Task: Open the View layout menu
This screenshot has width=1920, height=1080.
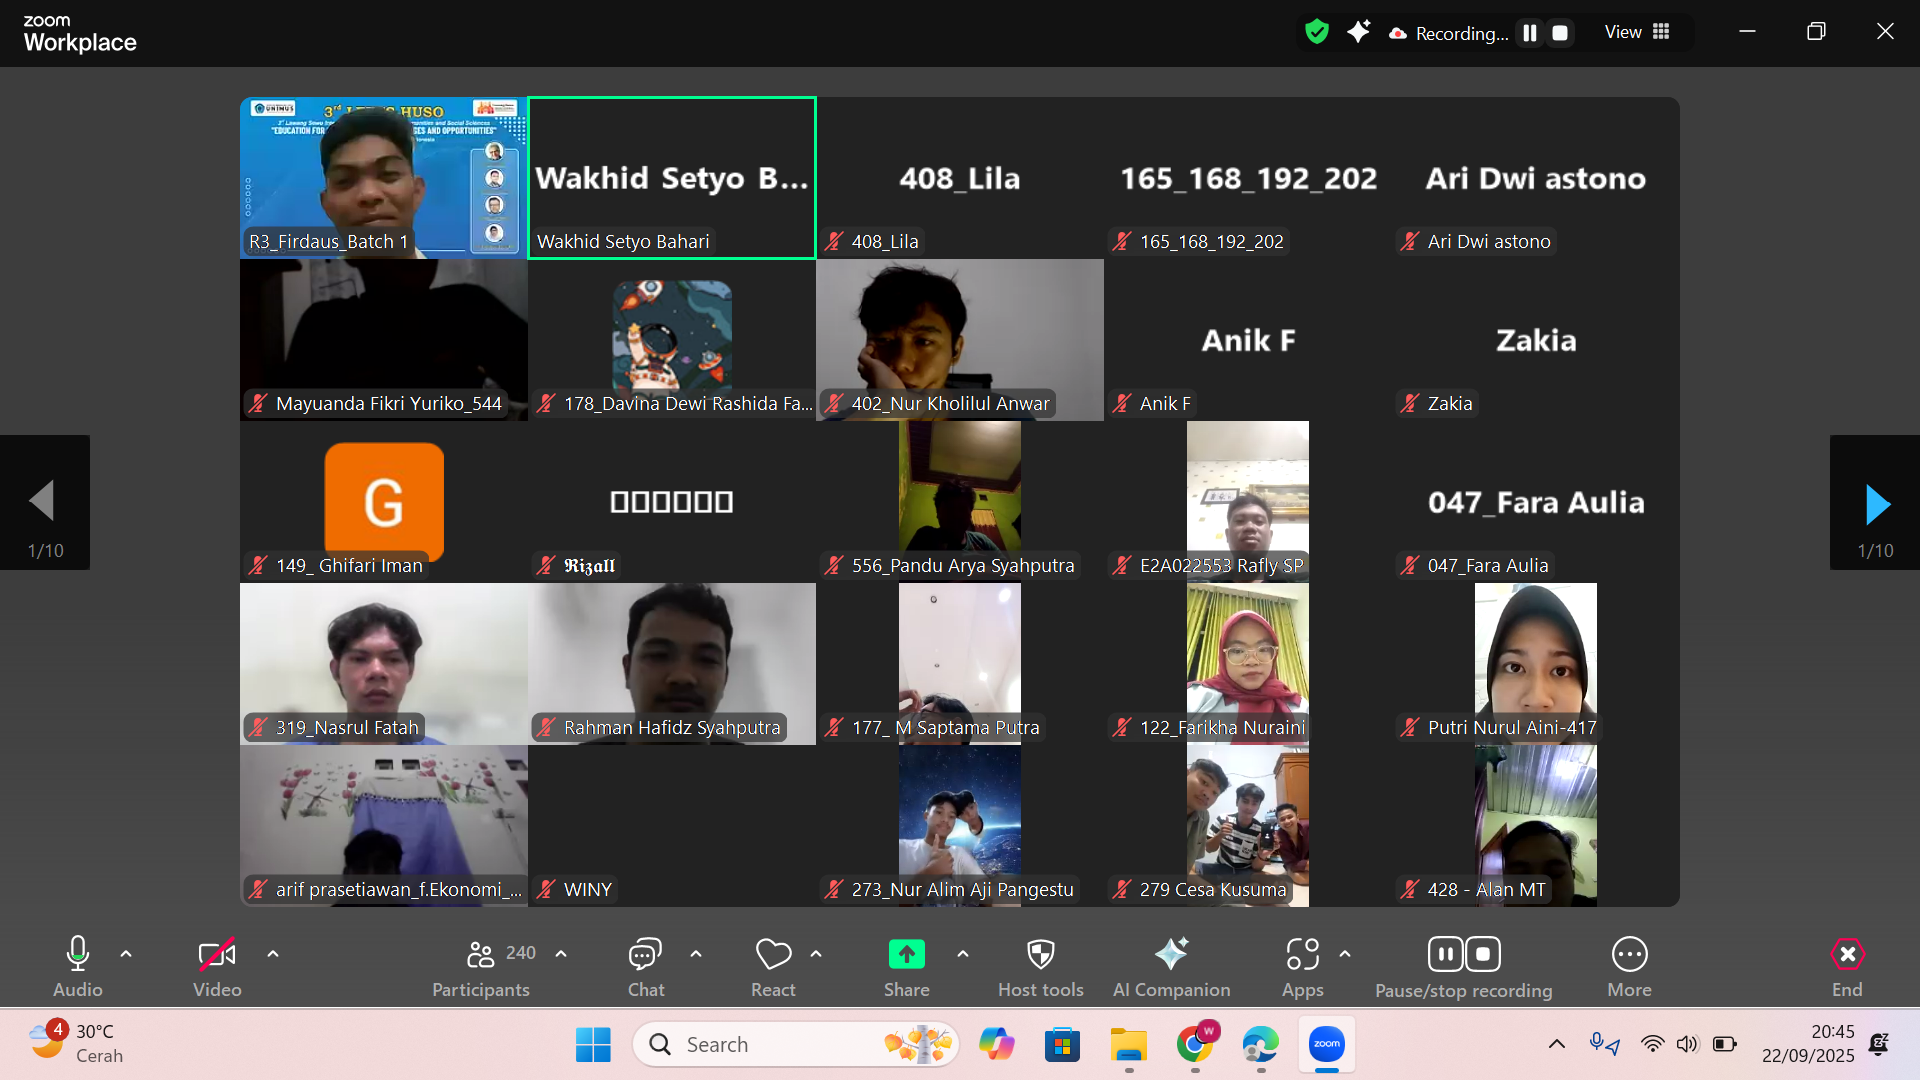Action: [1637, 32]
